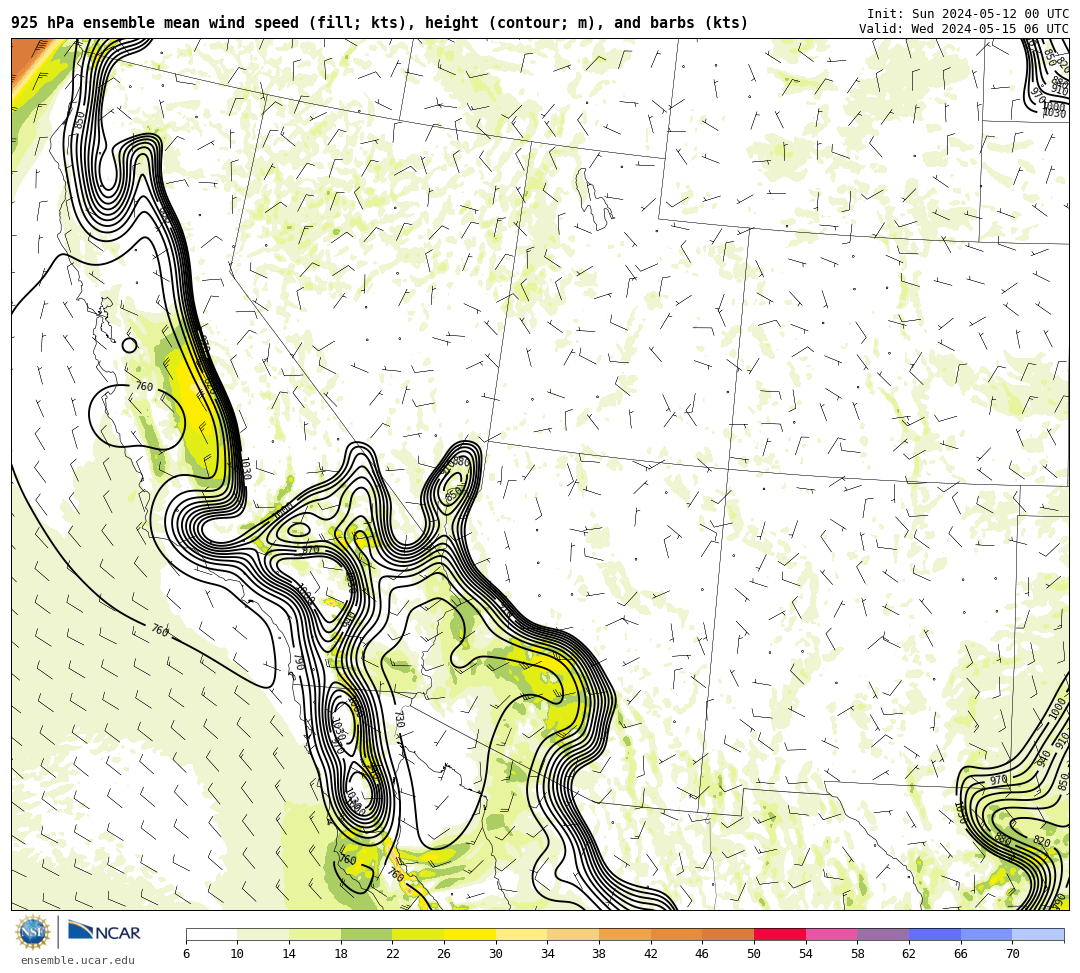Select the 54-58 kts pink swatch
Screen dimensions: 1080x973
(831, 934)
